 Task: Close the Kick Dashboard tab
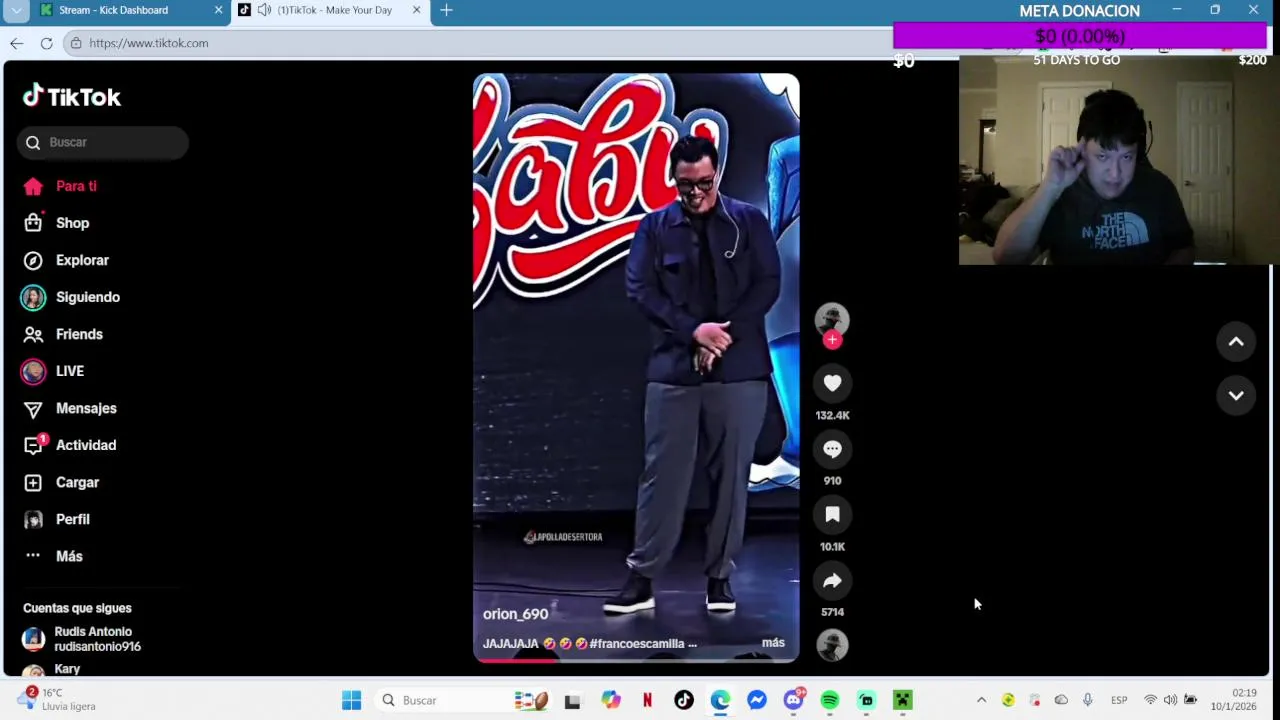click(218, 10)
